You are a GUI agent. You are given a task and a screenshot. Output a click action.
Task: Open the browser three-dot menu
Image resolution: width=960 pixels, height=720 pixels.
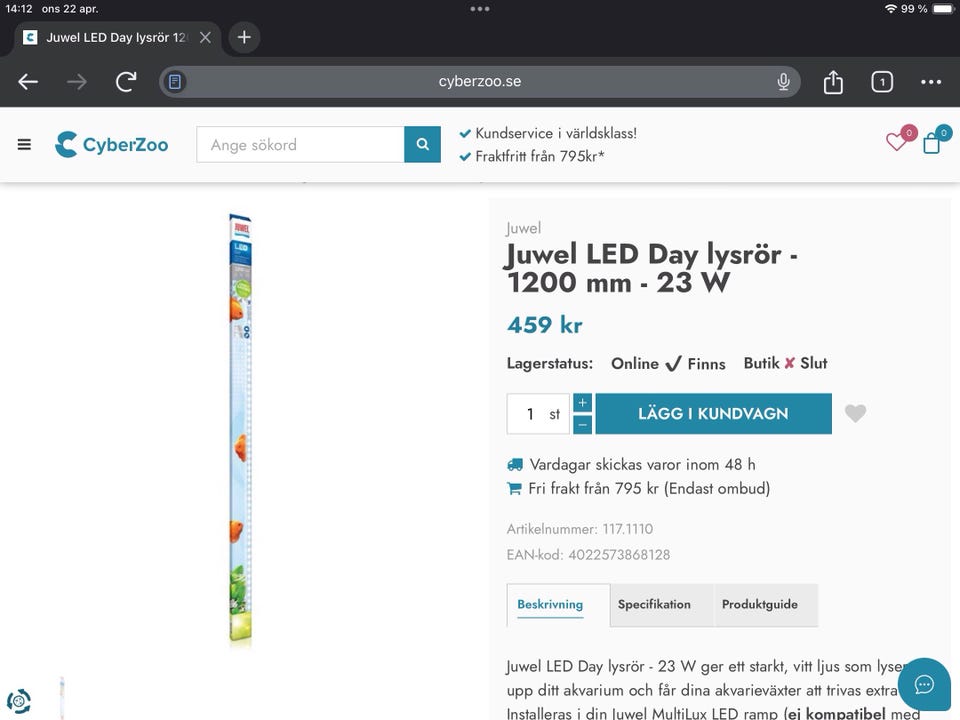[931, 82]
